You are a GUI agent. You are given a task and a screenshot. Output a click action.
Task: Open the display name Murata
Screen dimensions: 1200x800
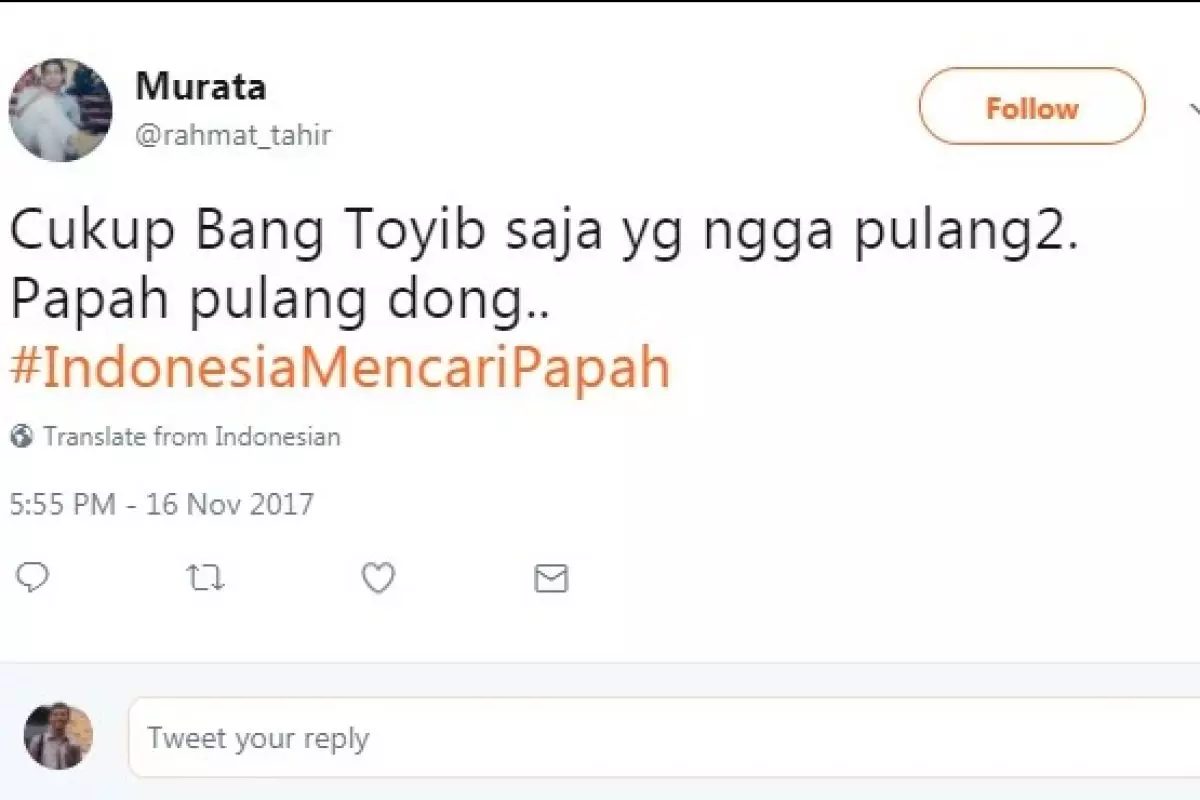point(200,87)
